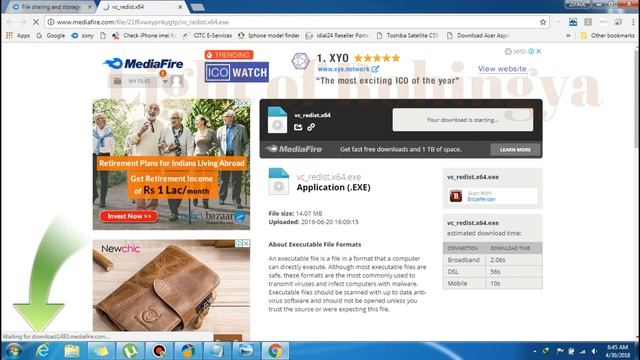The height and width of the screenshot is (360, 640).
Task: Click the browser Forward arrow
Action: [x=22, y=22]
